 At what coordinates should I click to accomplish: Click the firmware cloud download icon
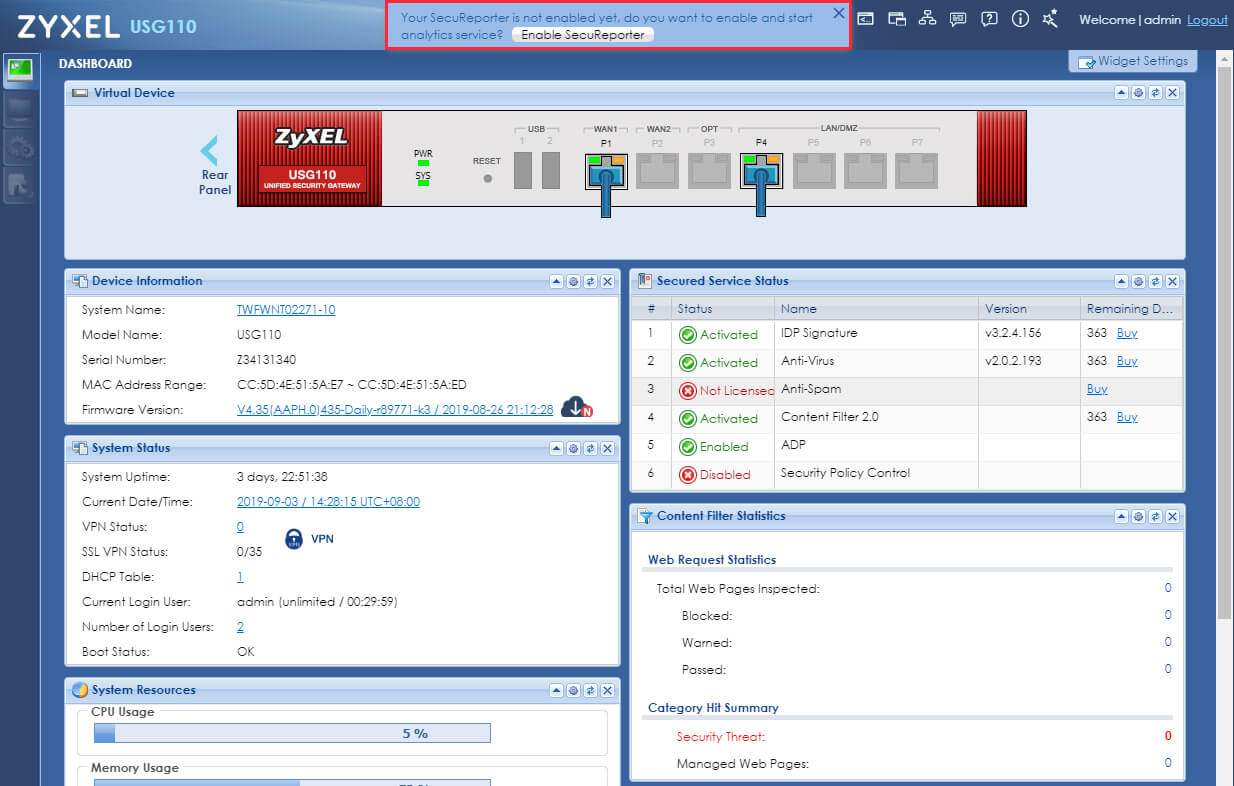coord(577,407)
